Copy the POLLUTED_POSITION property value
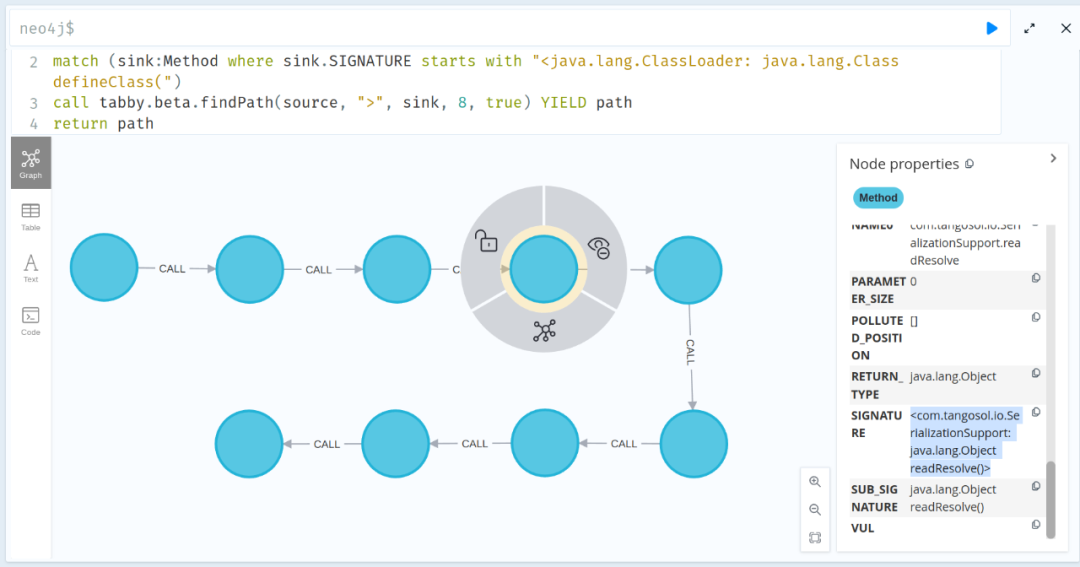The image size is (1080, 567). [1036, 318]
